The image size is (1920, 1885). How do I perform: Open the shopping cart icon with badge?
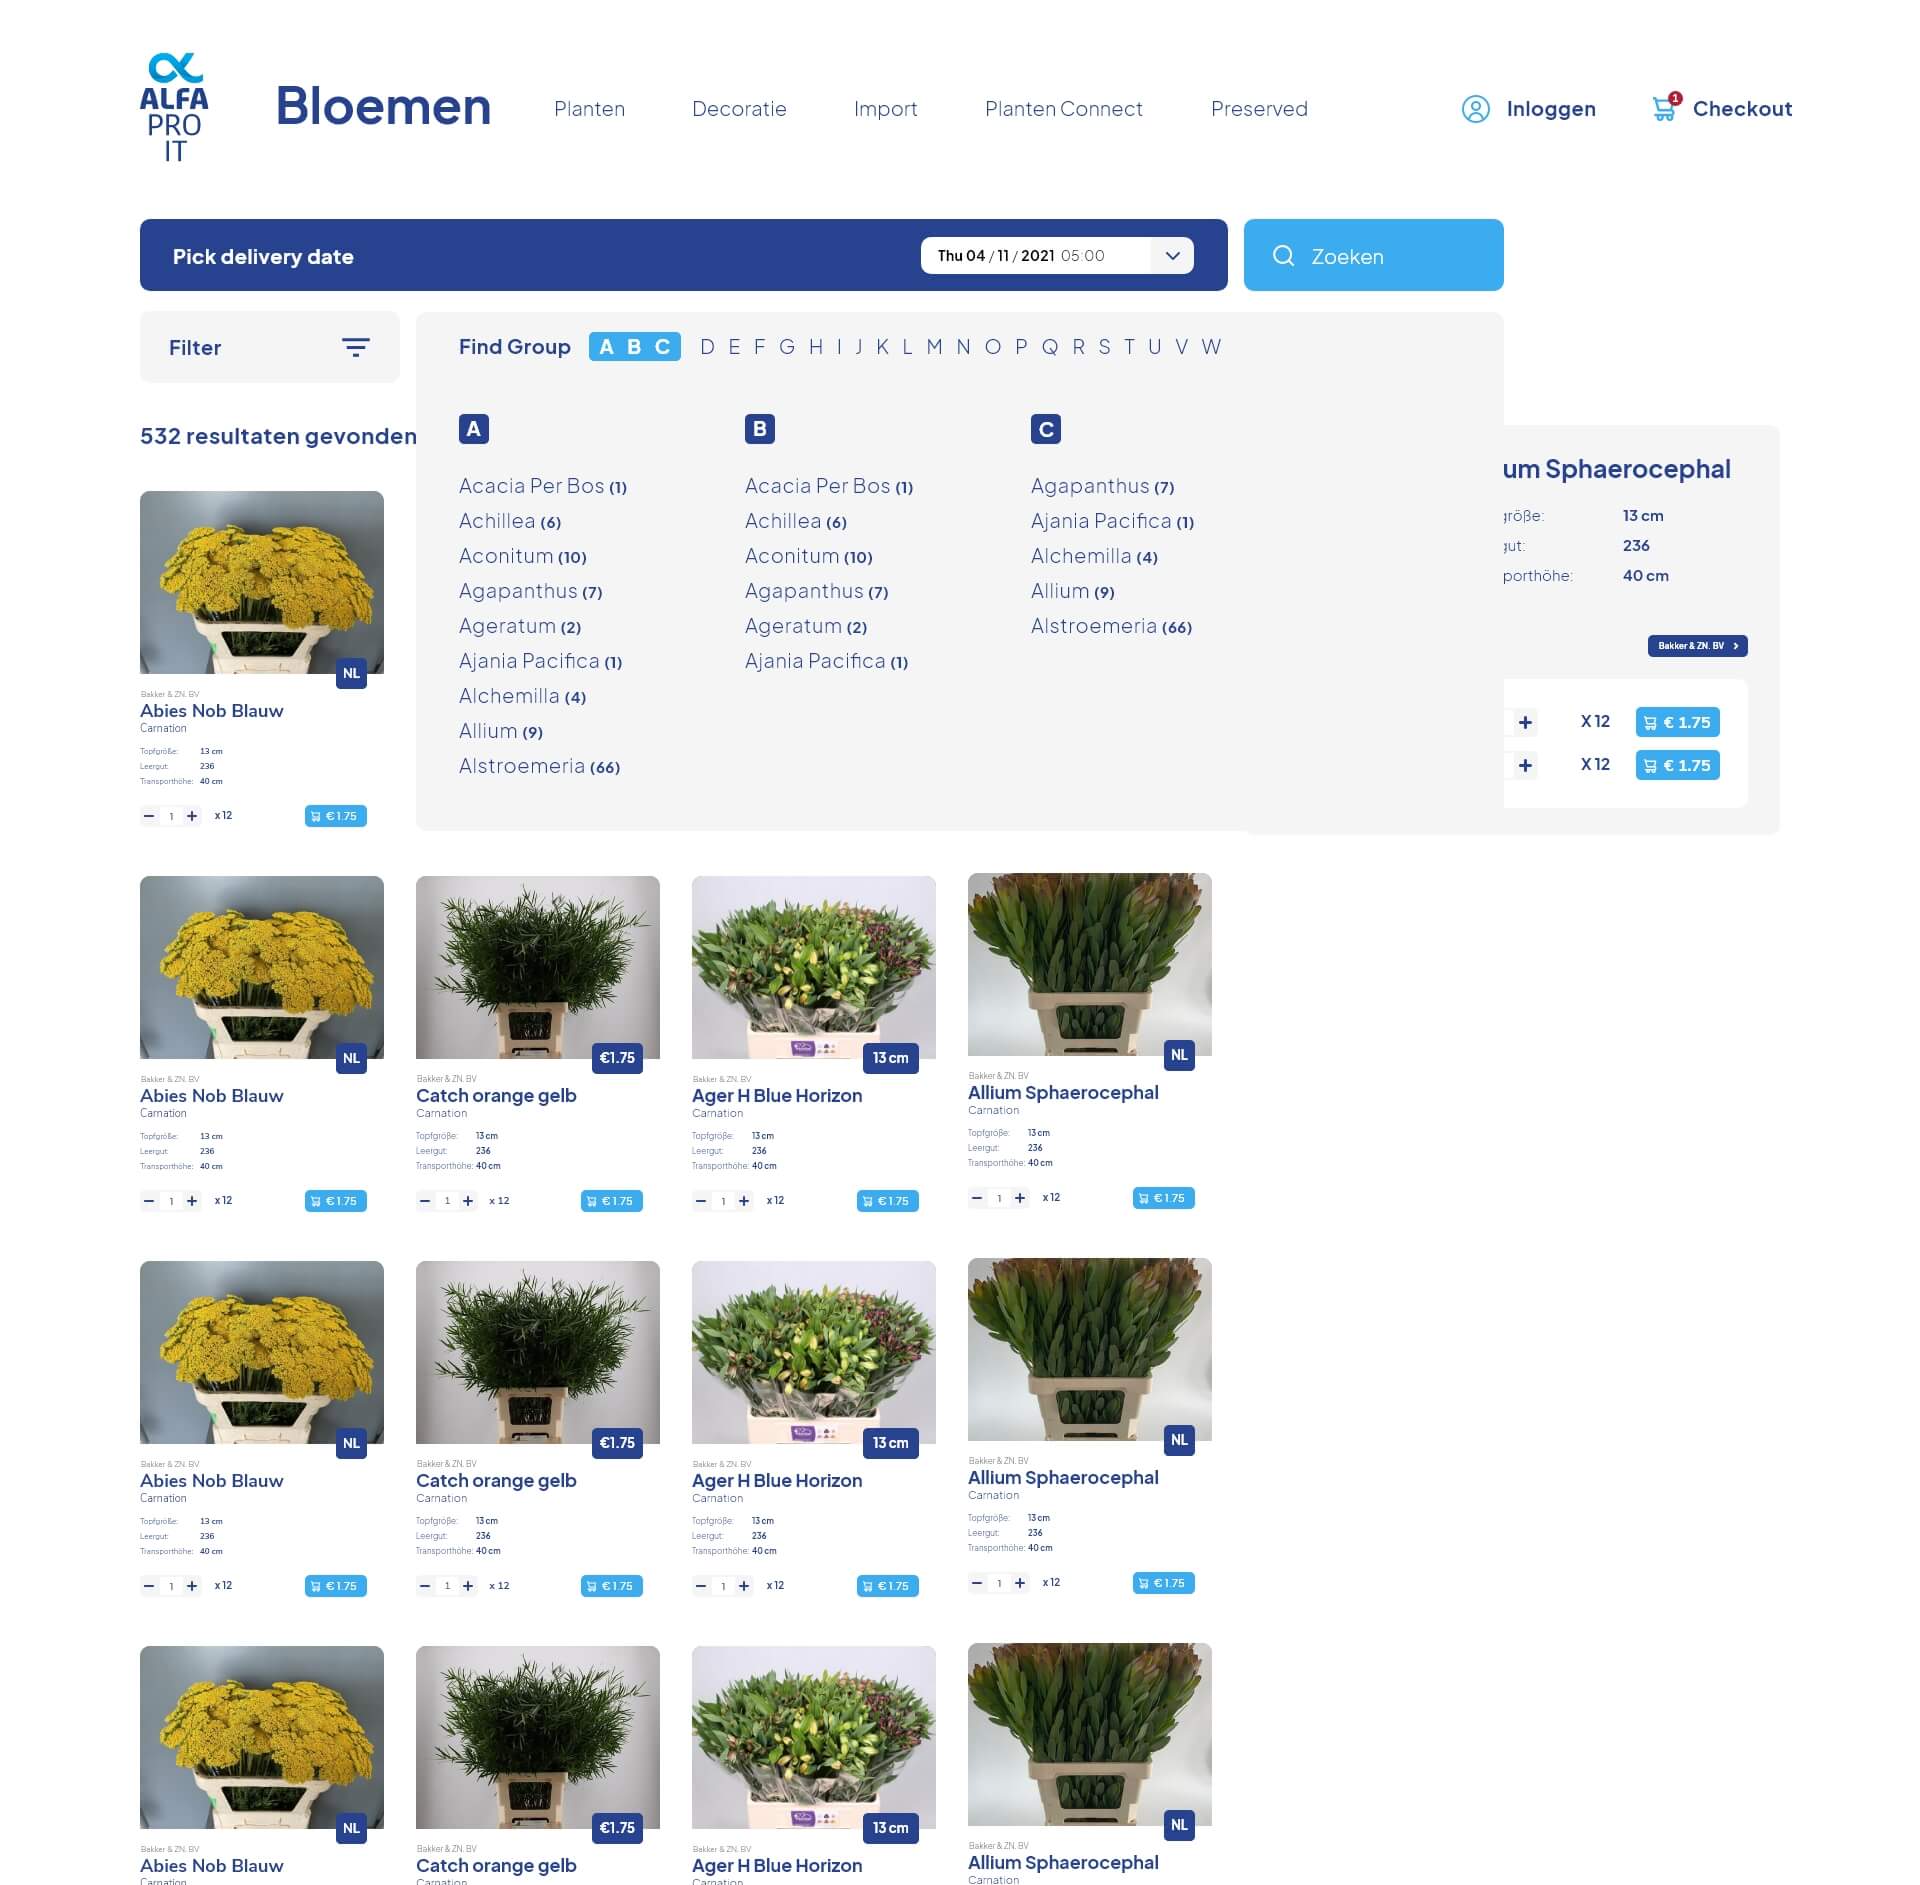1666,106
